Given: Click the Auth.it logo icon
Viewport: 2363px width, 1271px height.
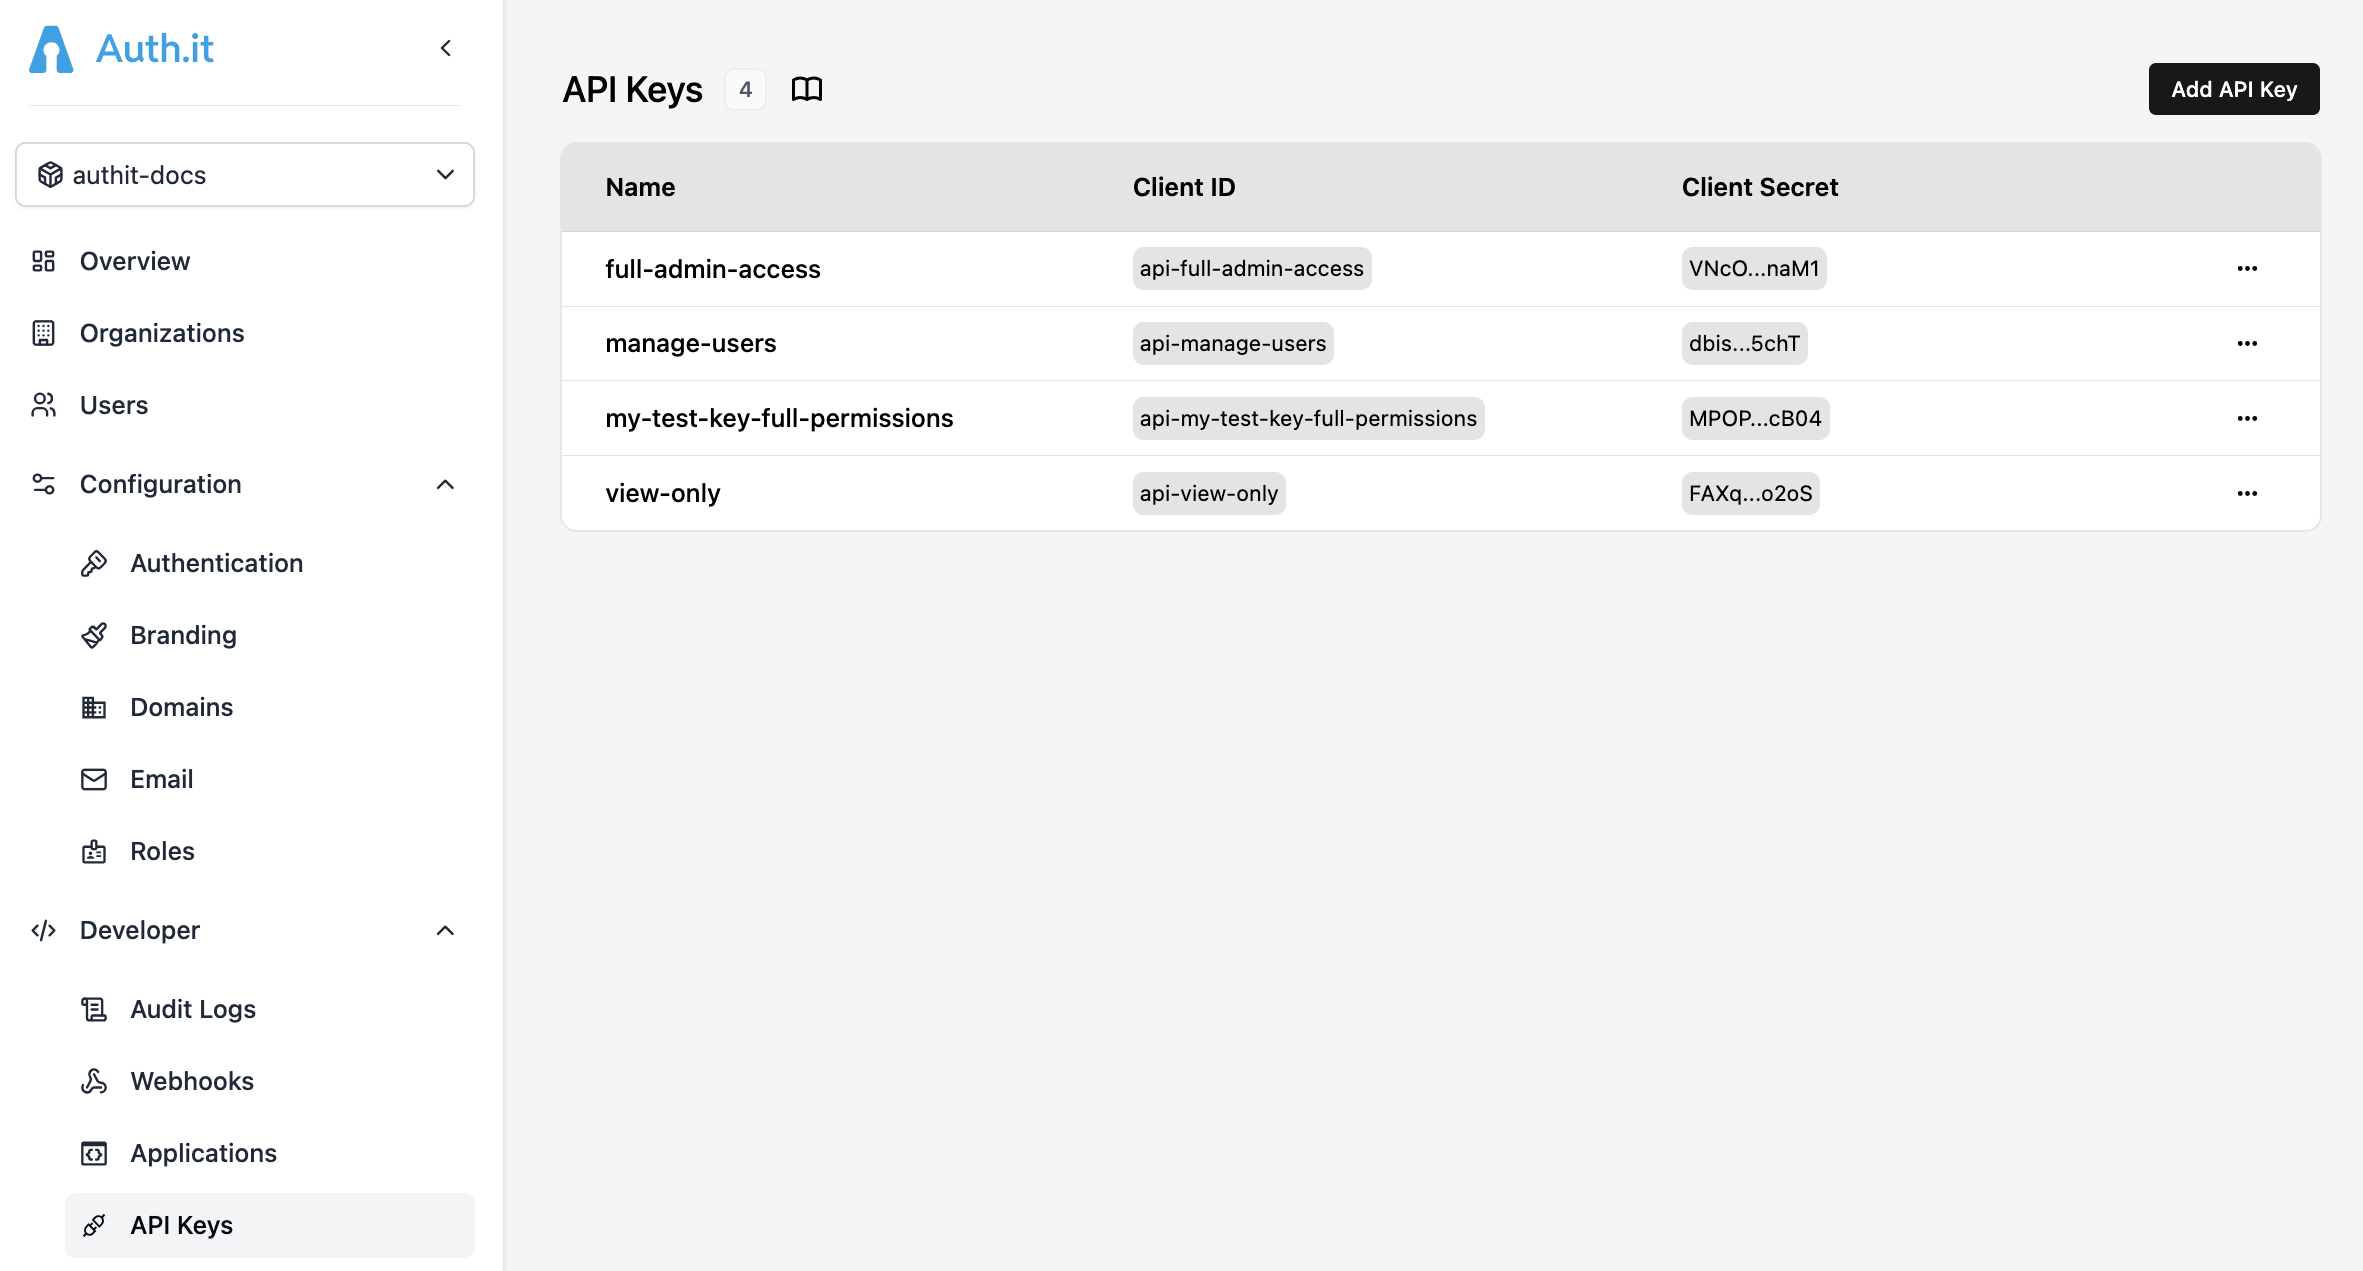Looking at the screenshot, I should click(50, 48).
